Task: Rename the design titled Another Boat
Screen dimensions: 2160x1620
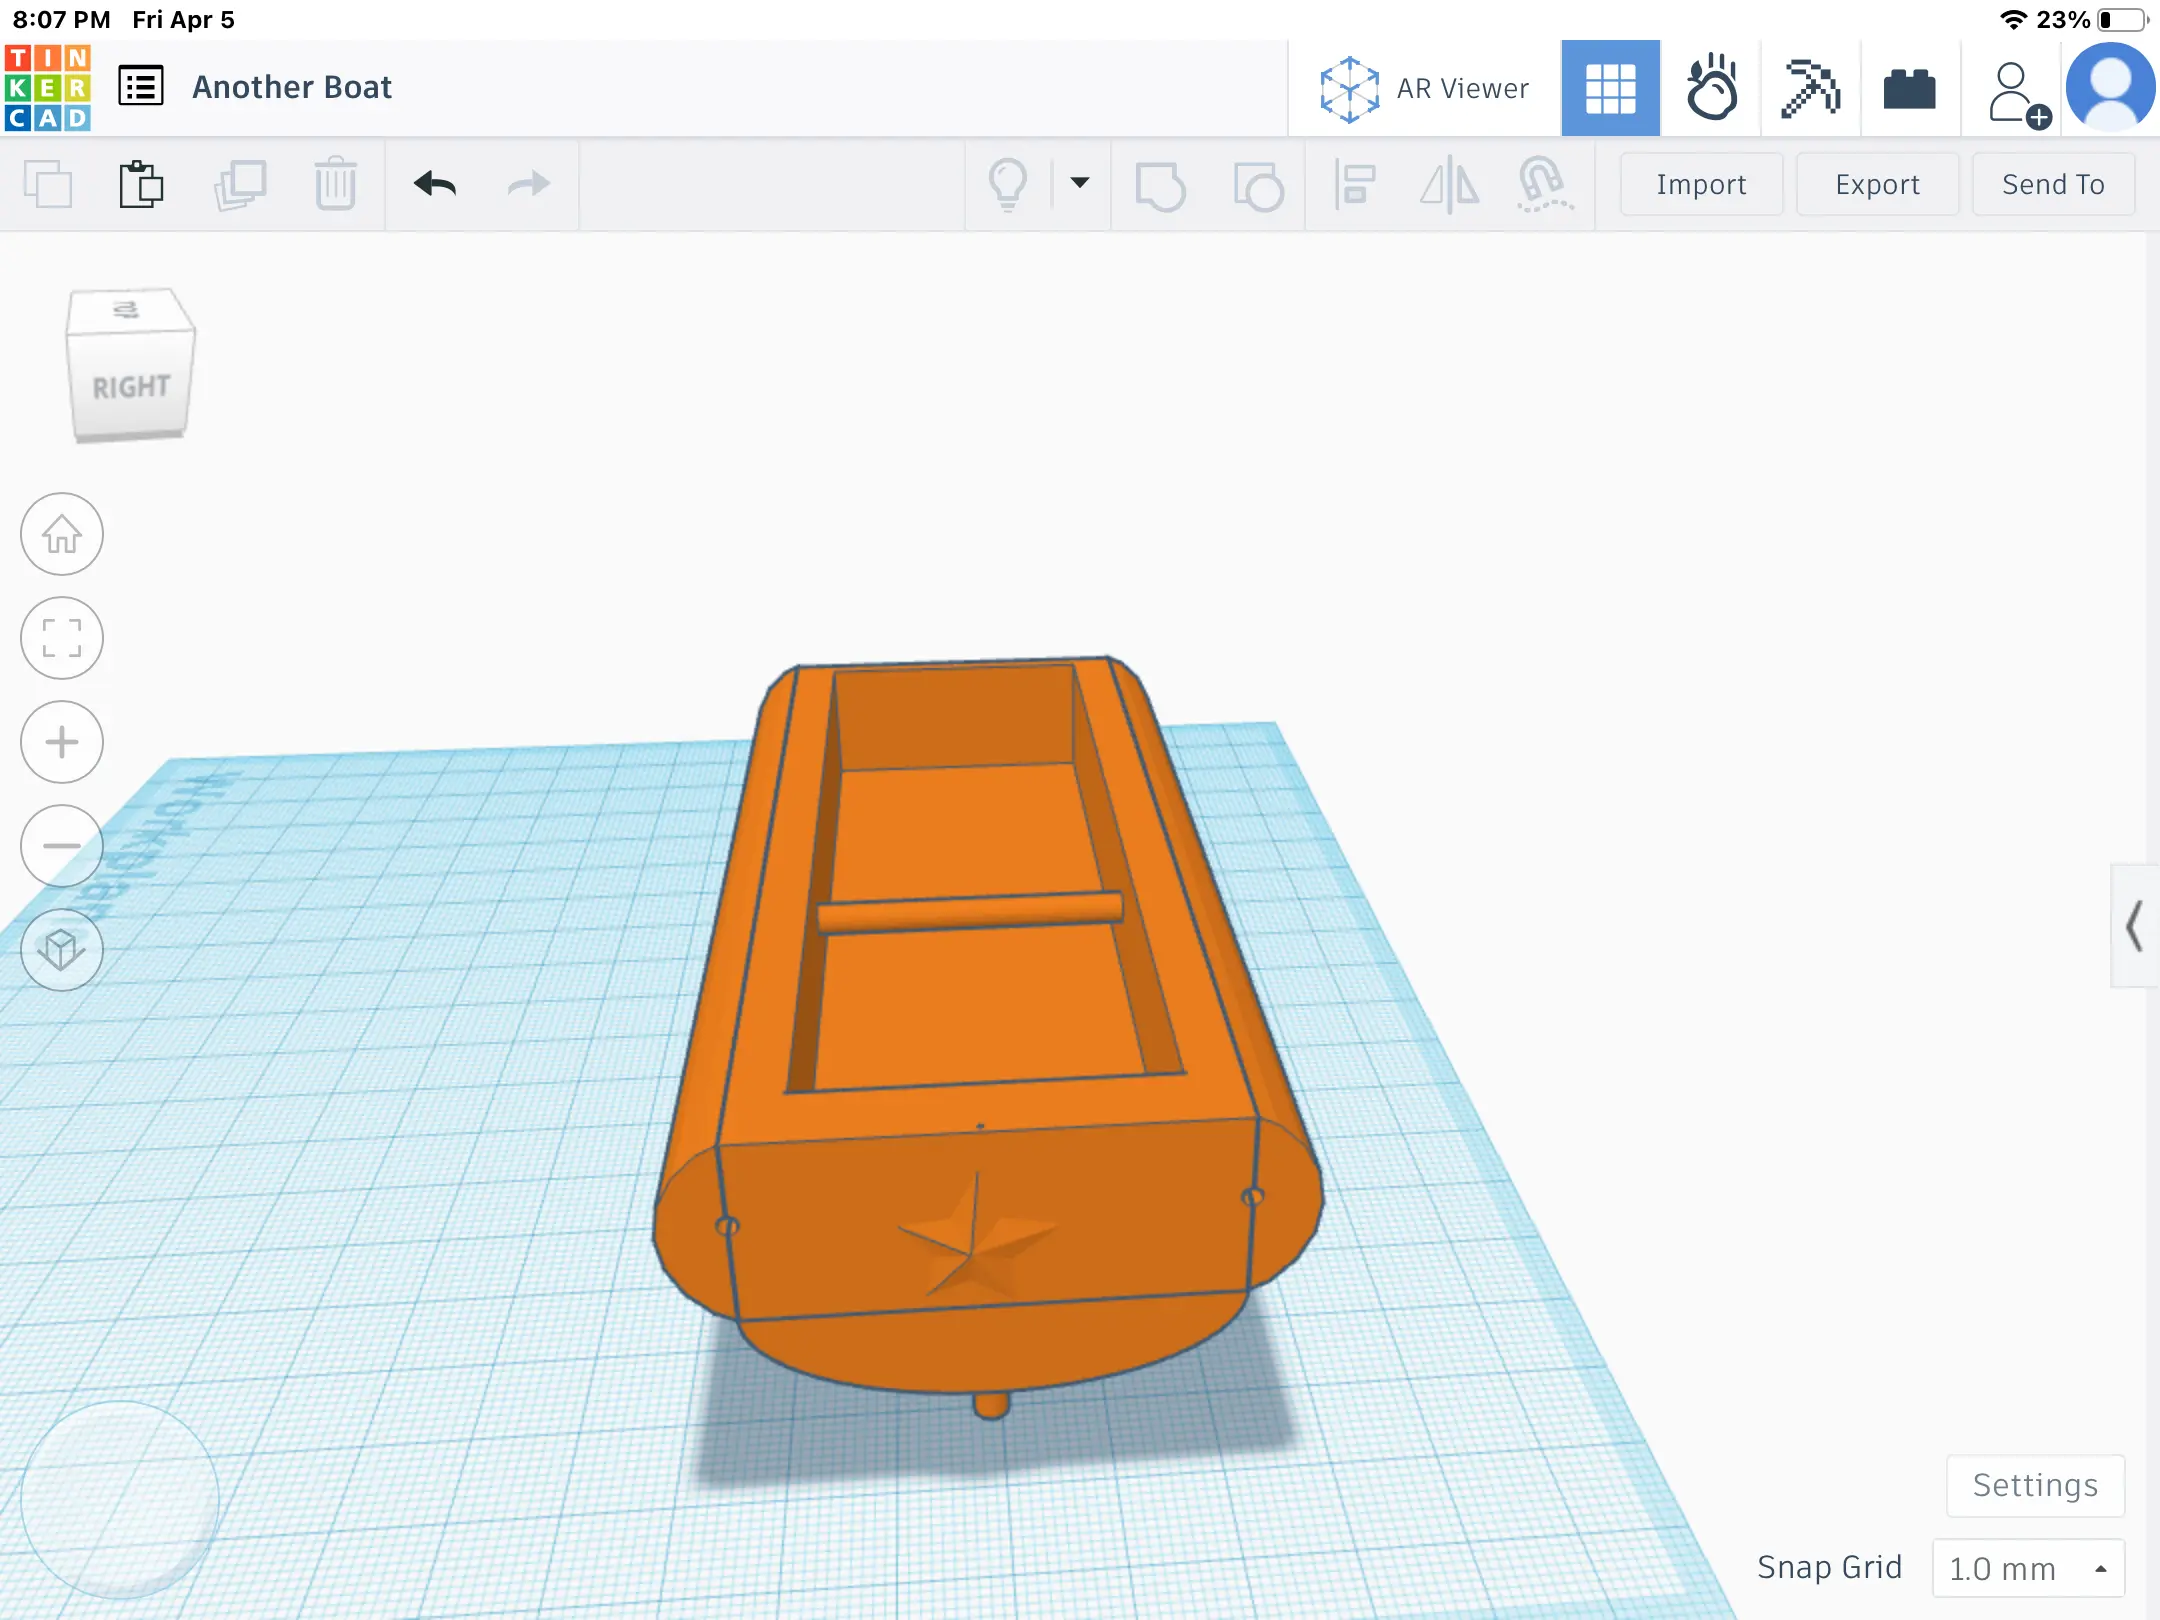Action: (x=291, y=87)
